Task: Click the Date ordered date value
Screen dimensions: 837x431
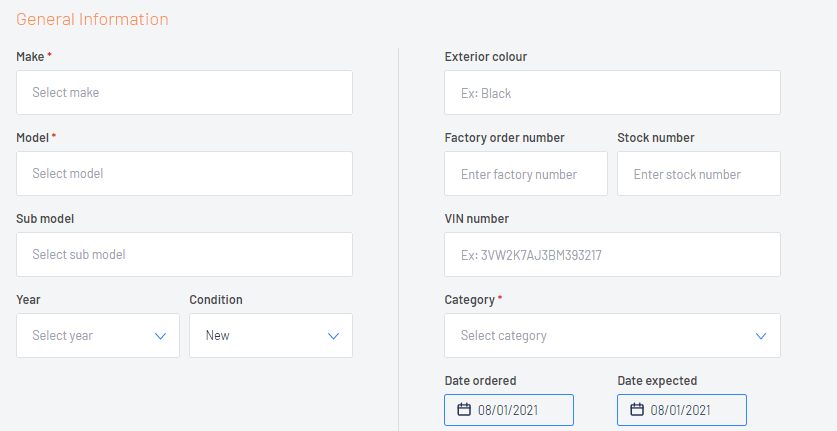Action: click(x=508, y=410)
